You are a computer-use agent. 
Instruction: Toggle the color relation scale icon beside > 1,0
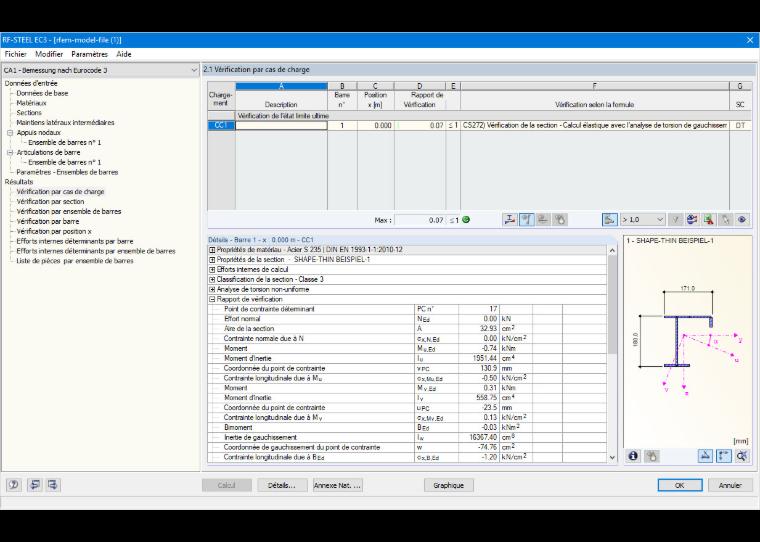[610, 220]
